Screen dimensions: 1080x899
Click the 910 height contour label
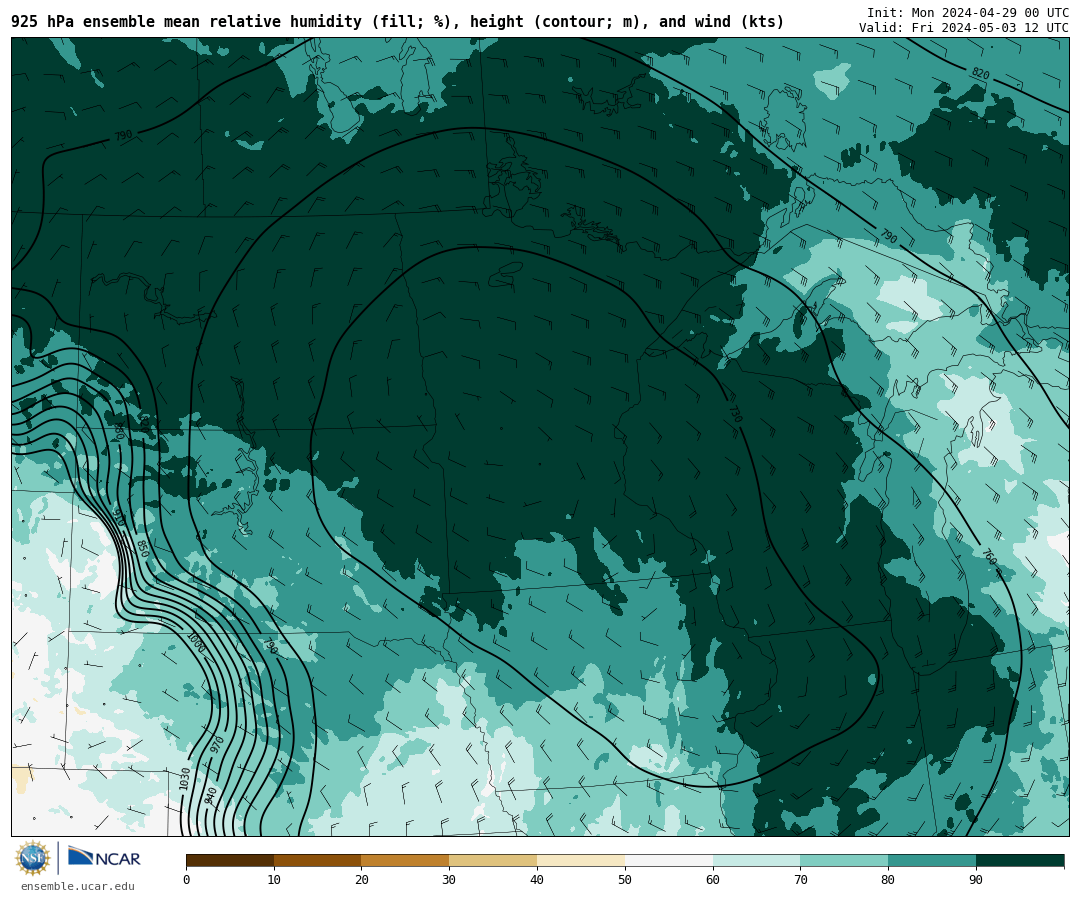[118, 516]
